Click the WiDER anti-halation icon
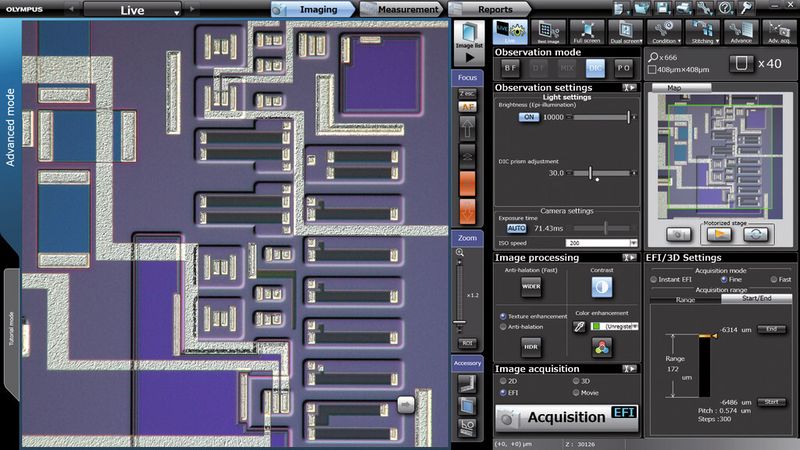800x450 pixels. [530, 288]
